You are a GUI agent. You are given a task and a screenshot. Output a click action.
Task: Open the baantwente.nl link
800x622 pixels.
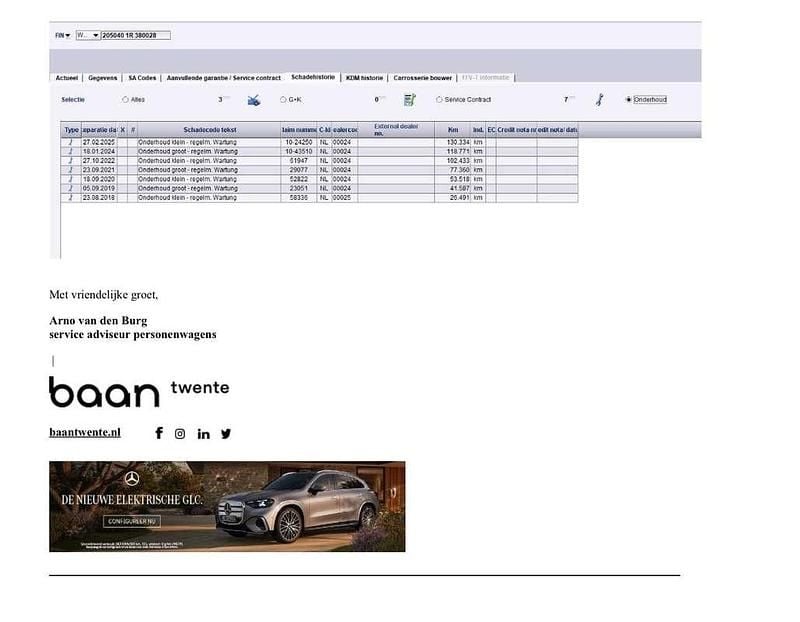[x=85, y=432]
